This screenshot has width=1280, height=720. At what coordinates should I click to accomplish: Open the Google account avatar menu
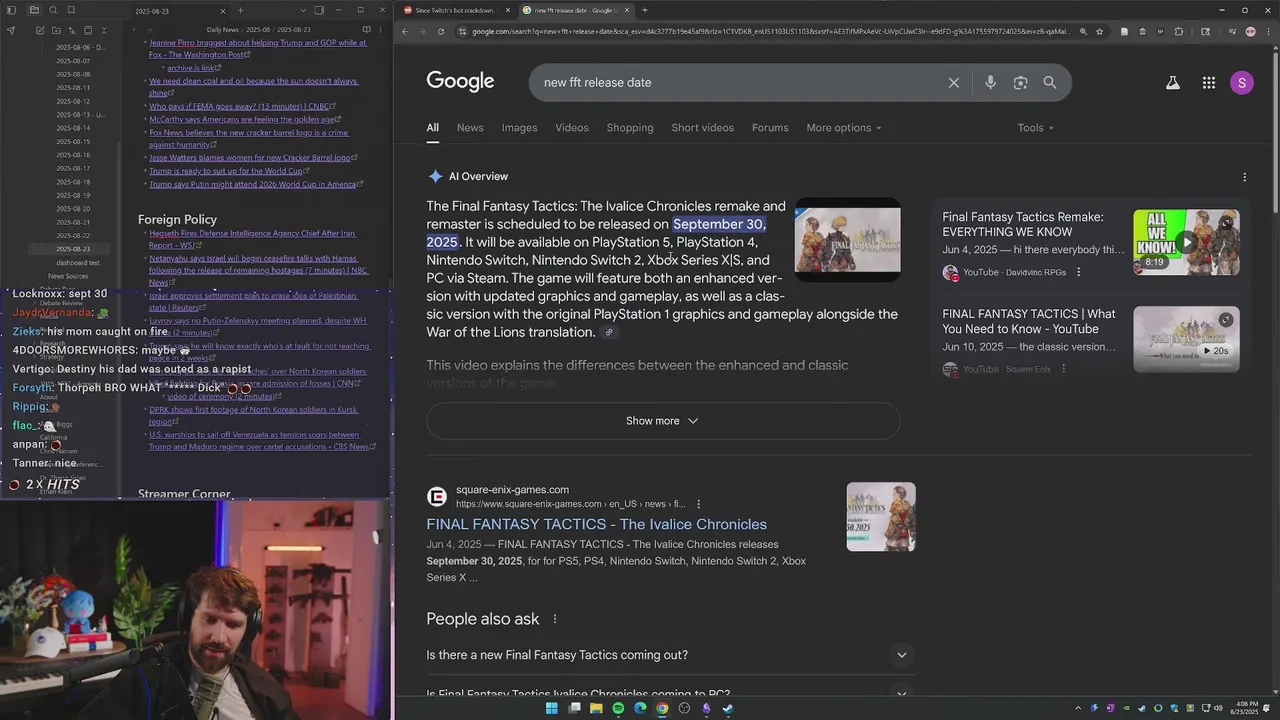click(x=1241, y=83)
